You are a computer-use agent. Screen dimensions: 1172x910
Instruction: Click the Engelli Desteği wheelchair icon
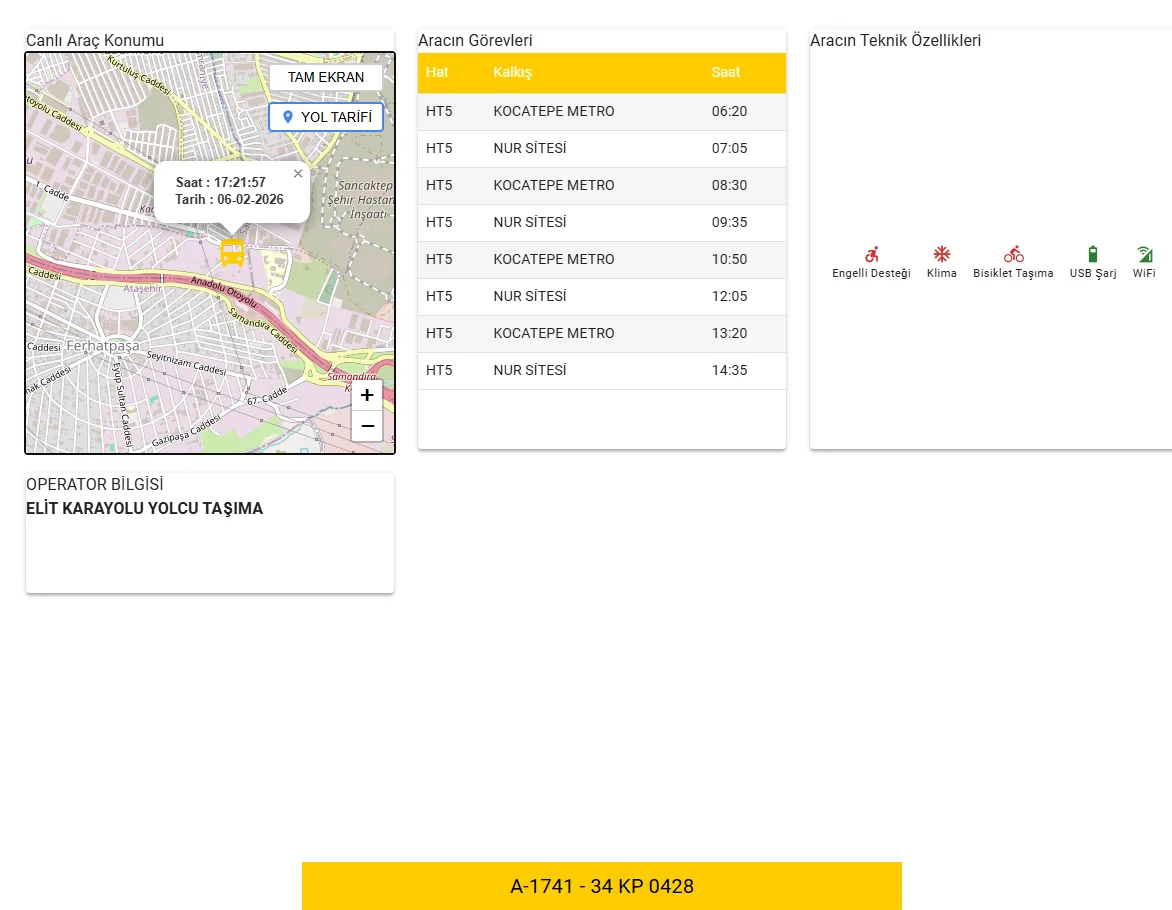[x=871, y=254]
